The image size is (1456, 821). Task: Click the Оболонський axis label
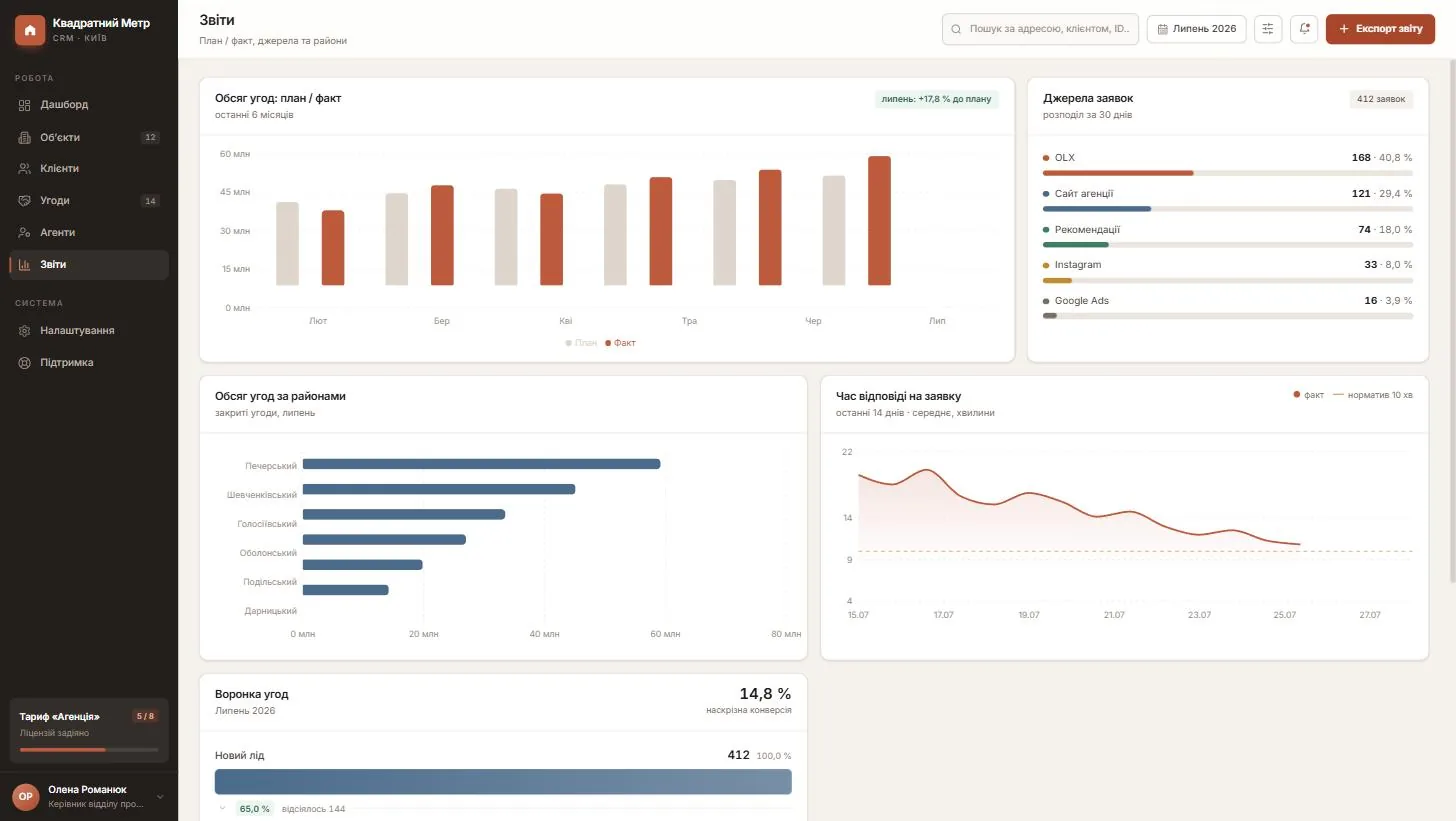point(268,553)
